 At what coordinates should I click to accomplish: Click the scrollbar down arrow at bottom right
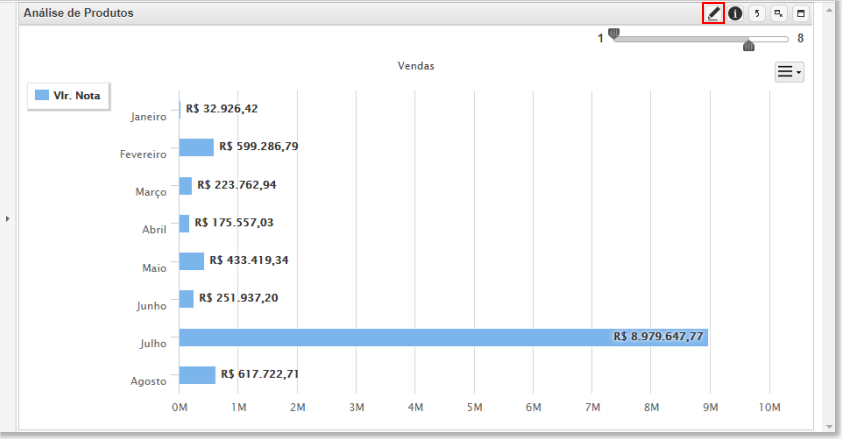coord(832,427)
